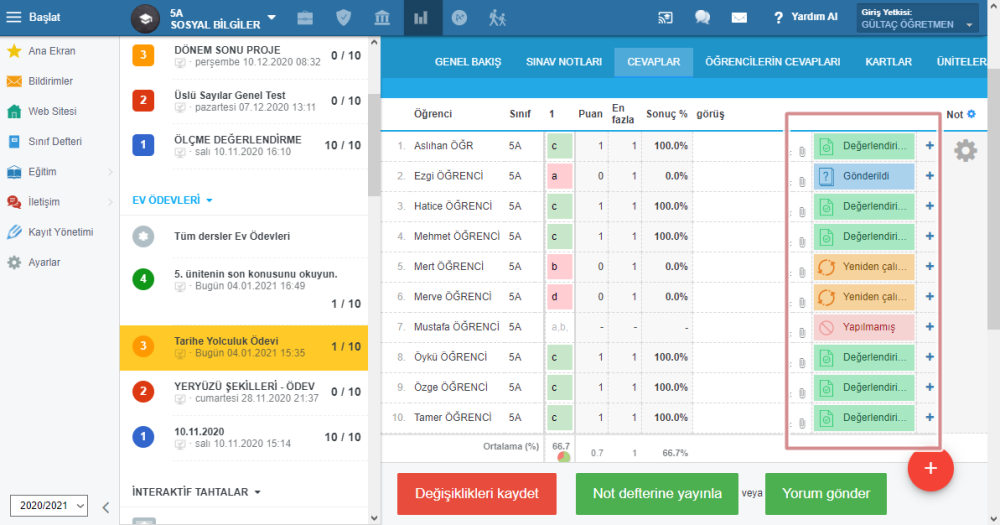Screen dimensions: 1000x525
Task: Collapse the EV ÖDEVLERİ section
Action: click(172, 200)
